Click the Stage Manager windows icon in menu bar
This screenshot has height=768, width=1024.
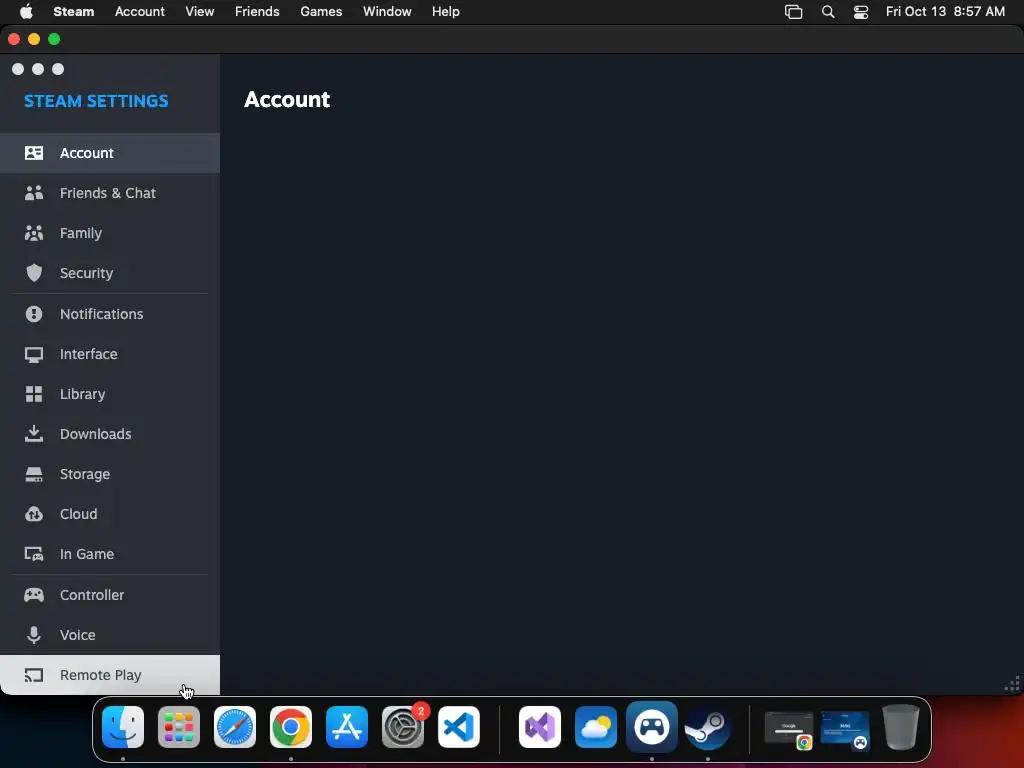coord(793,12)
